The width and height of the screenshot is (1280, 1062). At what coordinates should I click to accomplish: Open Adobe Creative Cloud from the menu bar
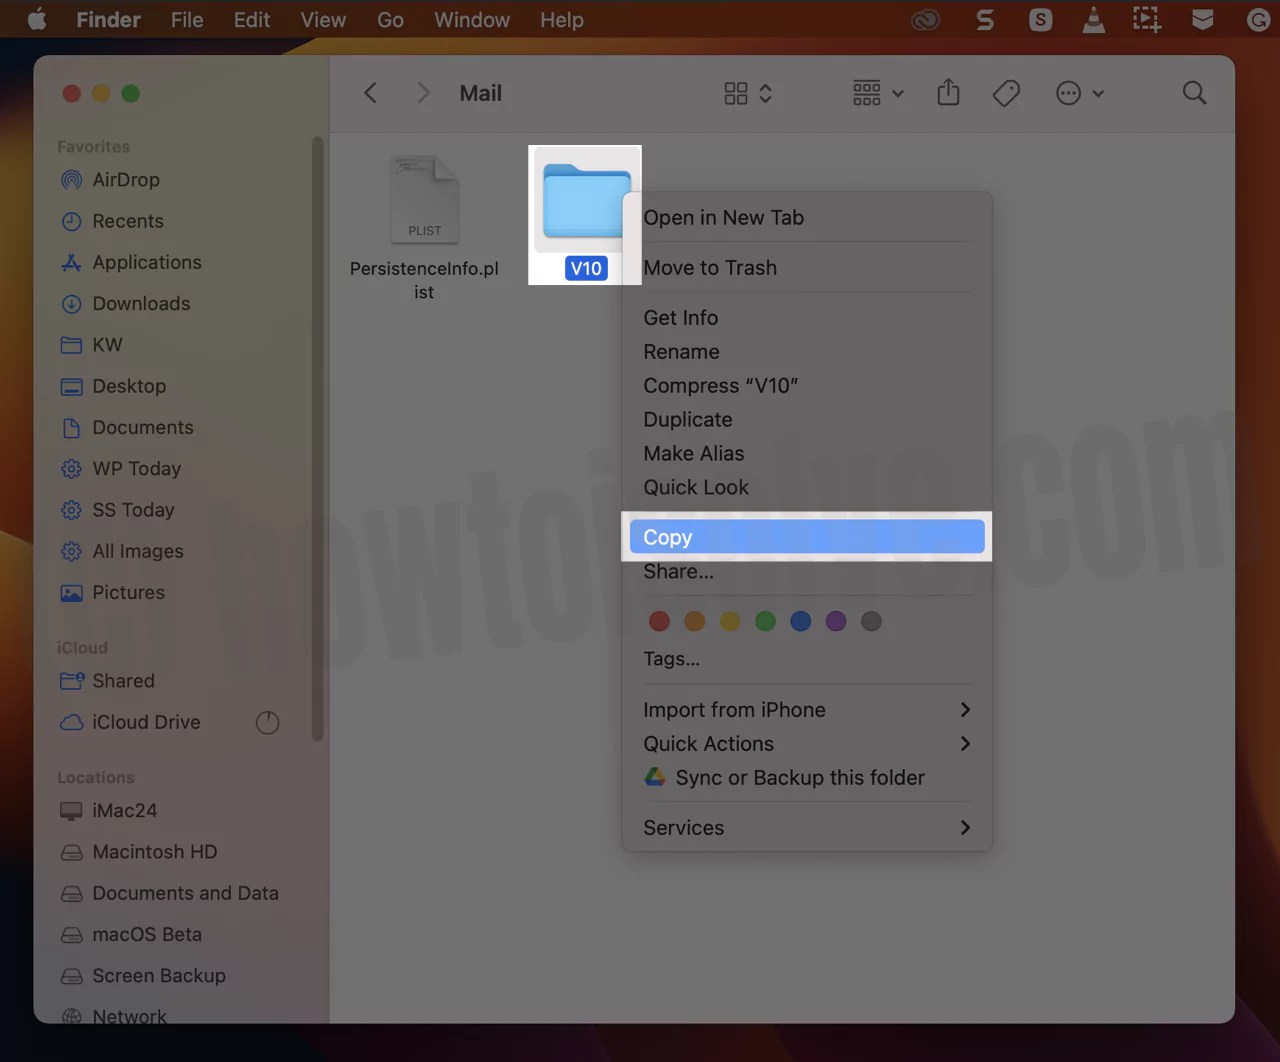[x=925, y=19]
